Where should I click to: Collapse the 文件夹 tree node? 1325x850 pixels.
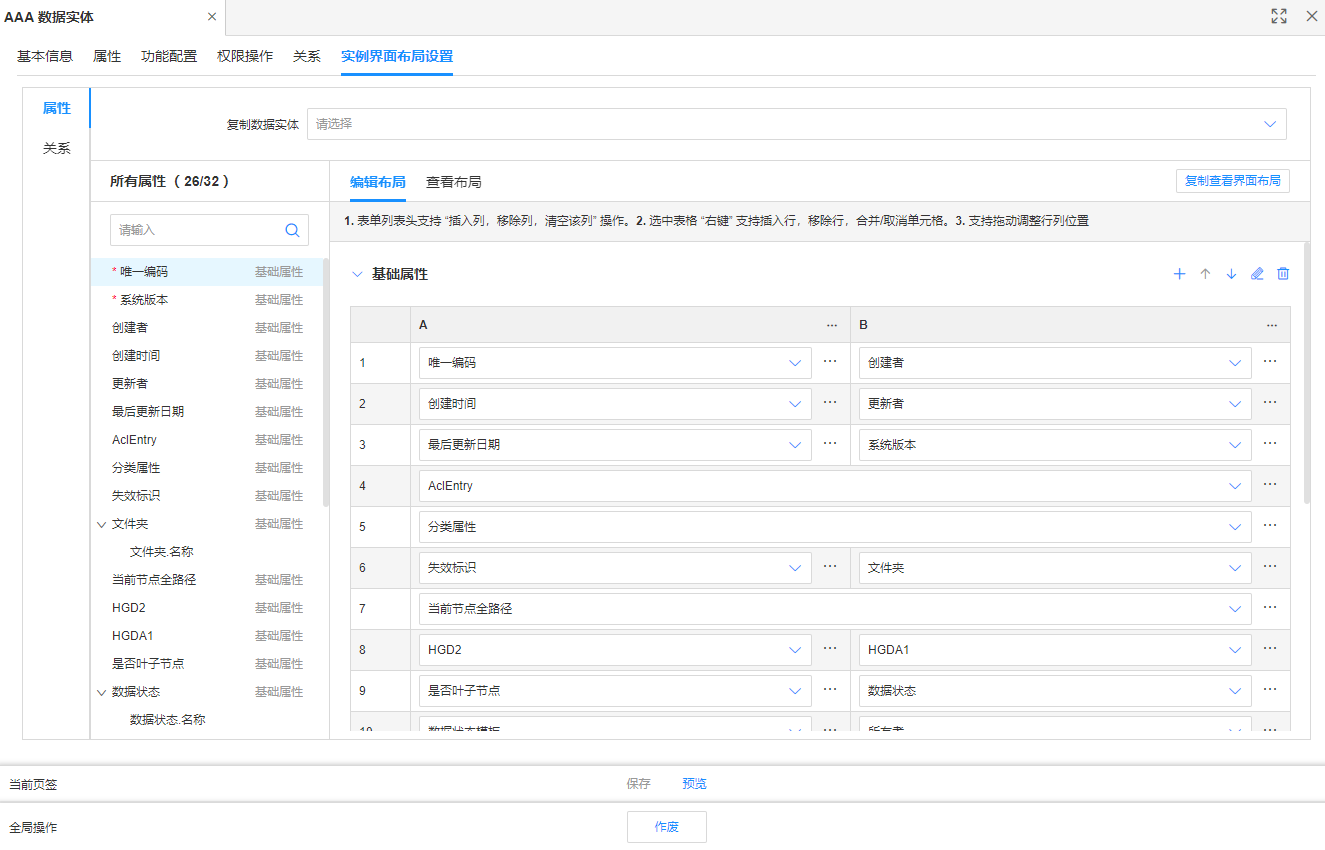point(101,524)
